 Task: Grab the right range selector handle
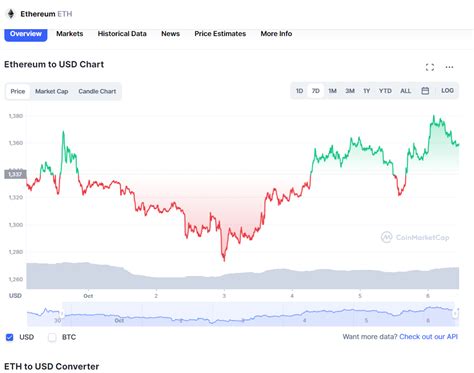(455, 314)
